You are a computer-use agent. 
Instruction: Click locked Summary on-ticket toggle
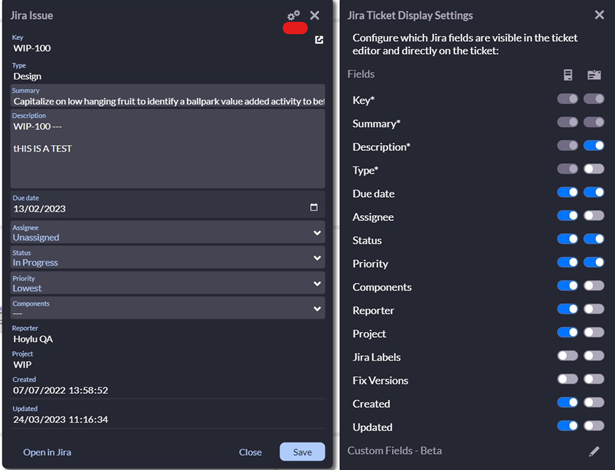[x=594, y=122]
